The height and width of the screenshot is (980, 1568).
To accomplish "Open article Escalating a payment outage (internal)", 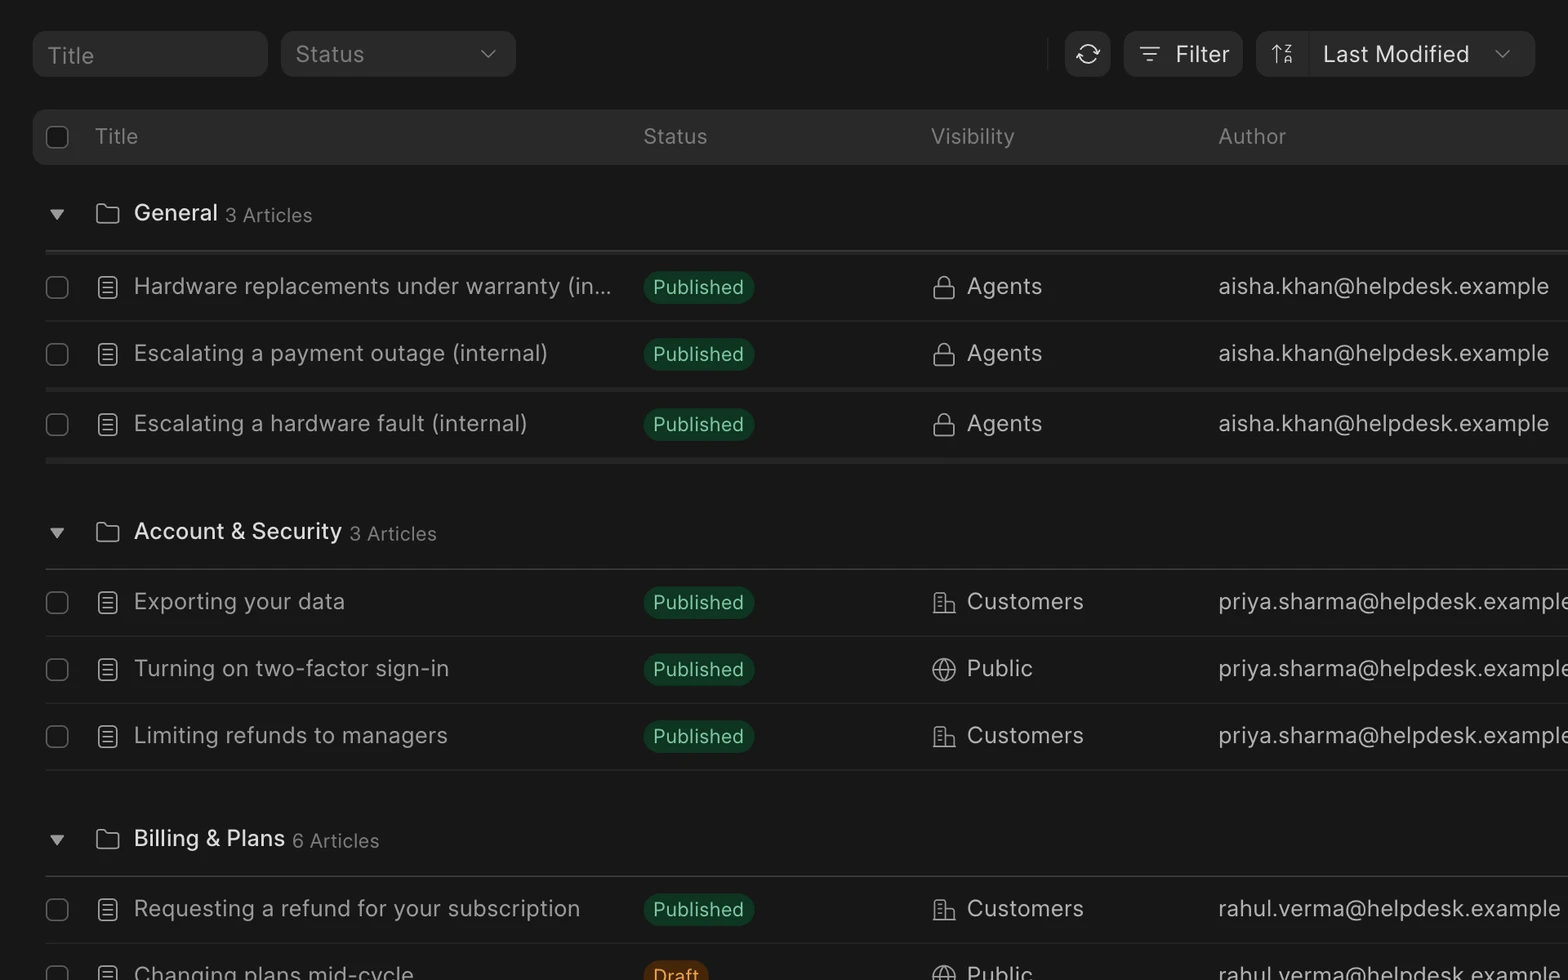I will (x=340, y=354).
